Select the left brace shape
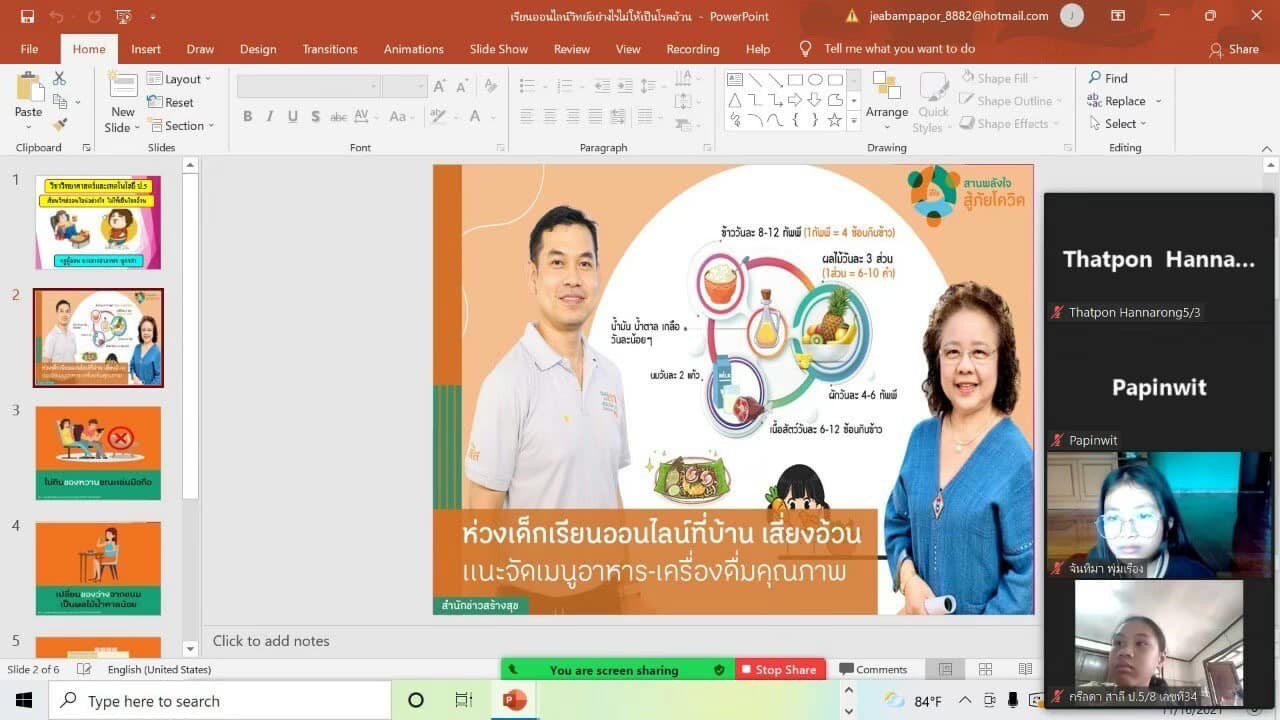 click(x=795, y=120)
